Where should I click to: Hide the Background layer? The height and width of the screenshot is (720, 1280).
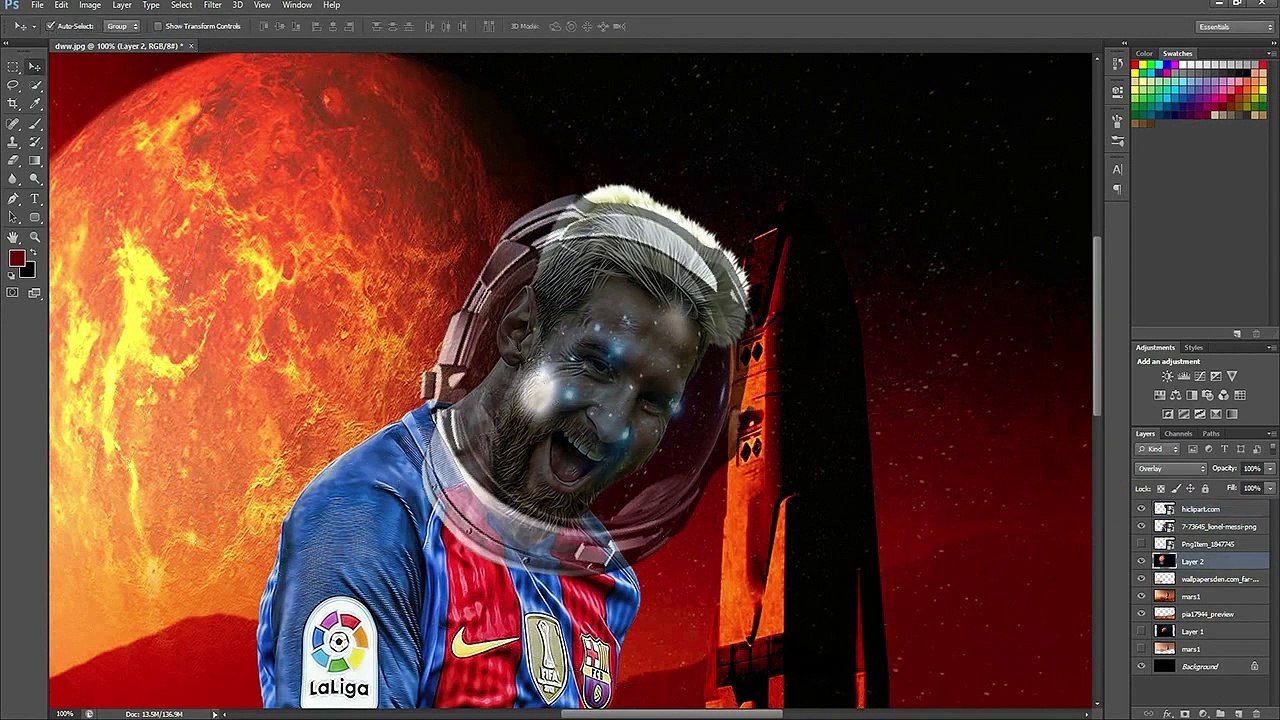1141,666
